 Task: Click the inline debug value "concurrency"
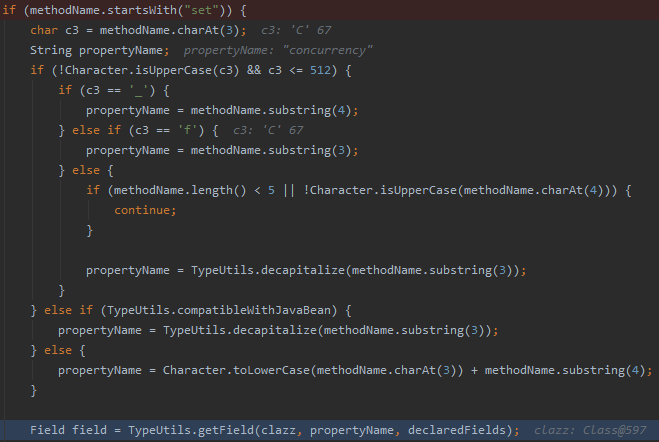click(327, 50)
